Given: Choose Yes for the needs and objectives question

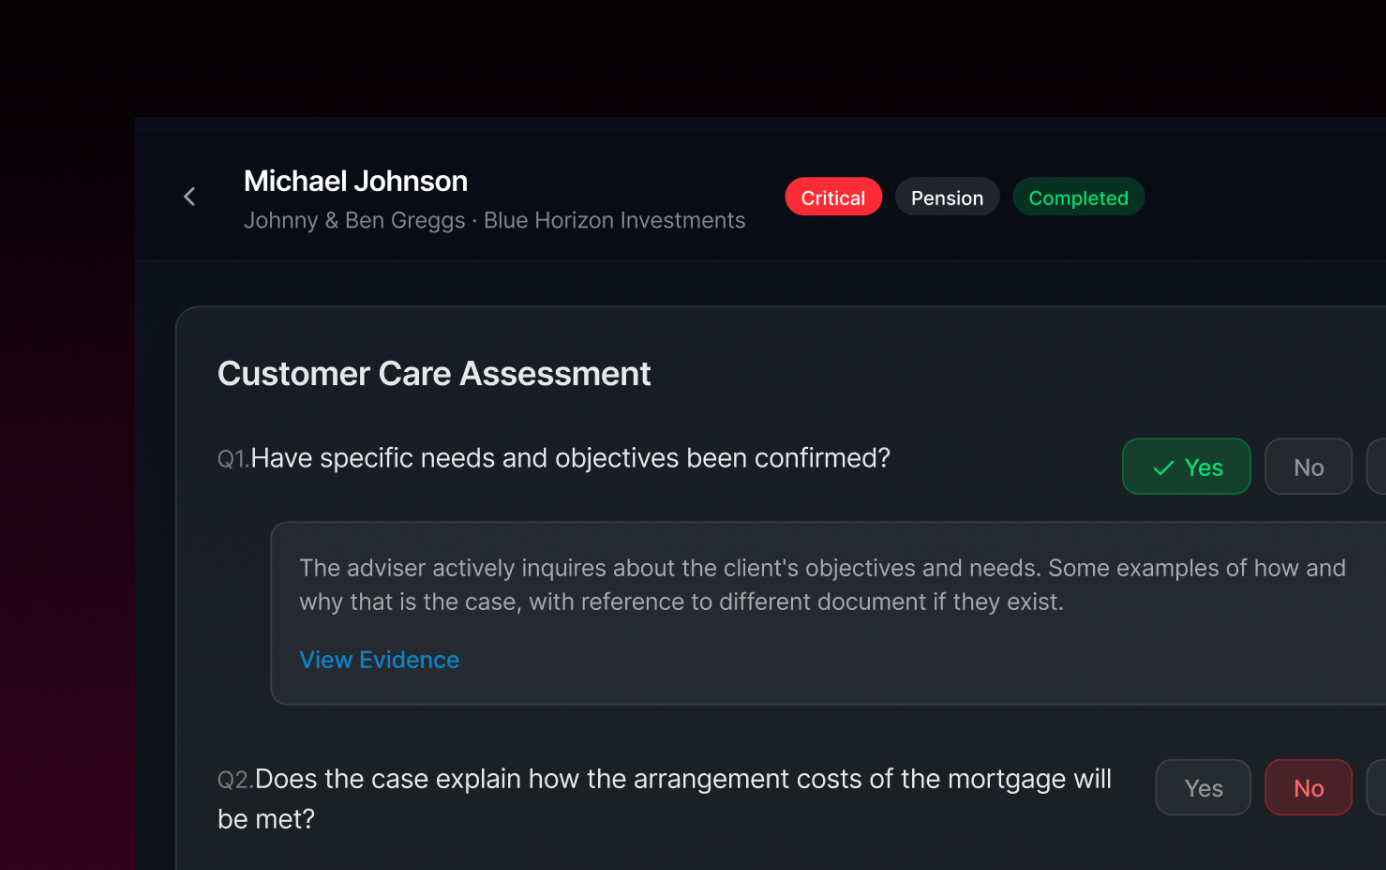Looking at the screenshot, I should tap(1186, 467).
